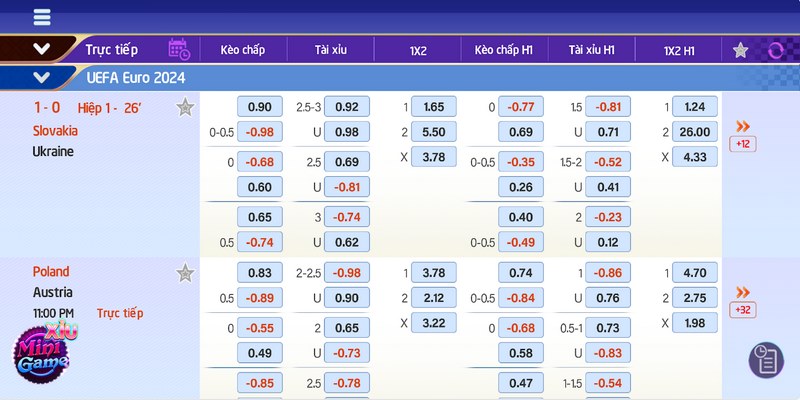Select the 26.00 odds in 1X2 H1
Image resolution: width=800 pixels, height=400 pixels.
coord(694,132)
